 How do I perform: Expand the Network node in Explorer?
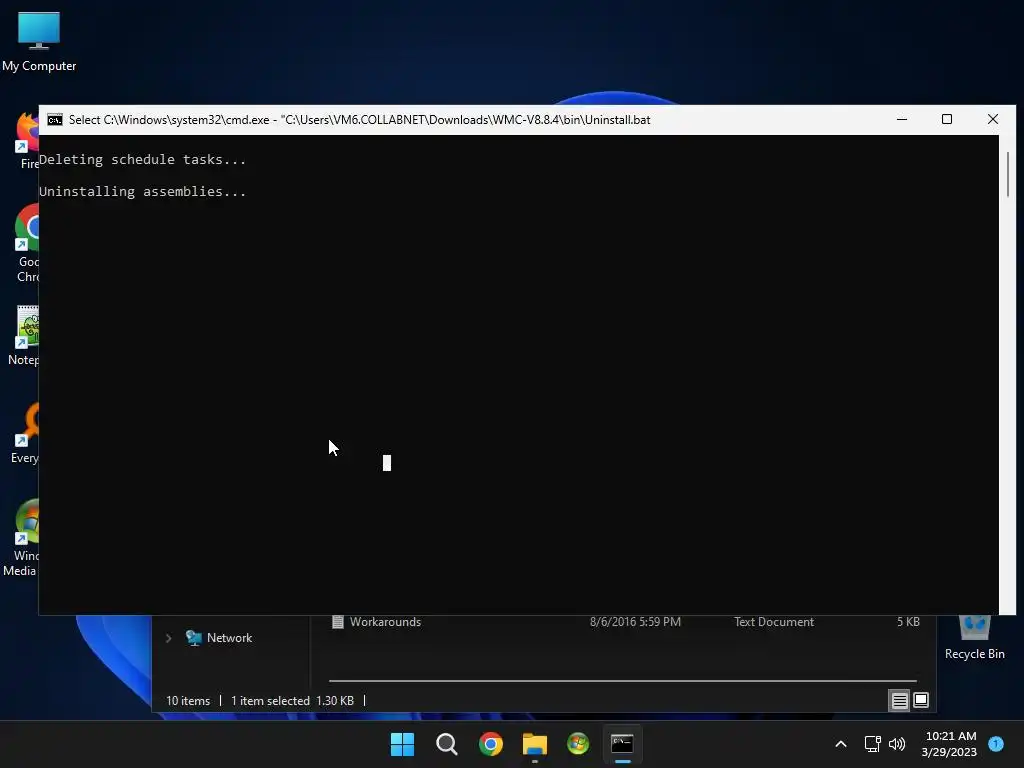(168, 638)
